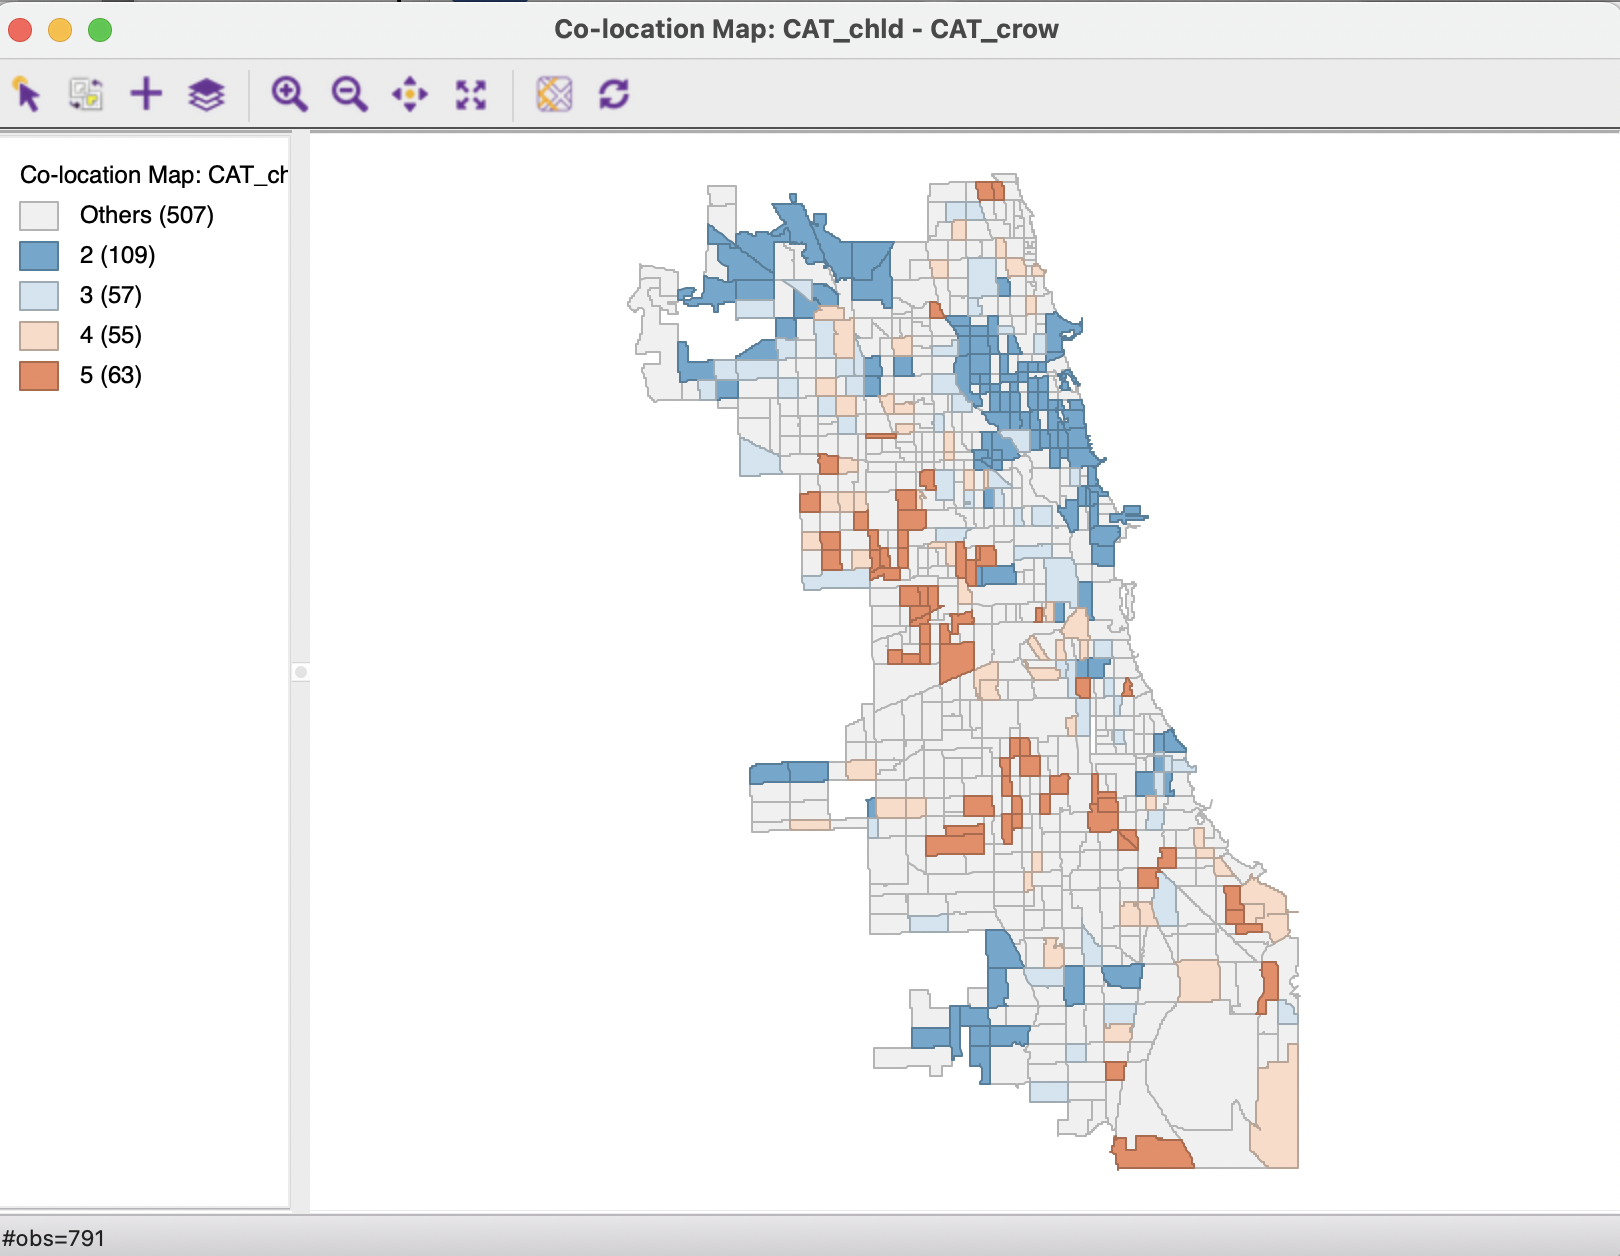Click the legend panel splitter handle
This screenshot has height=1256, width=1620.
tap(300, 672)
